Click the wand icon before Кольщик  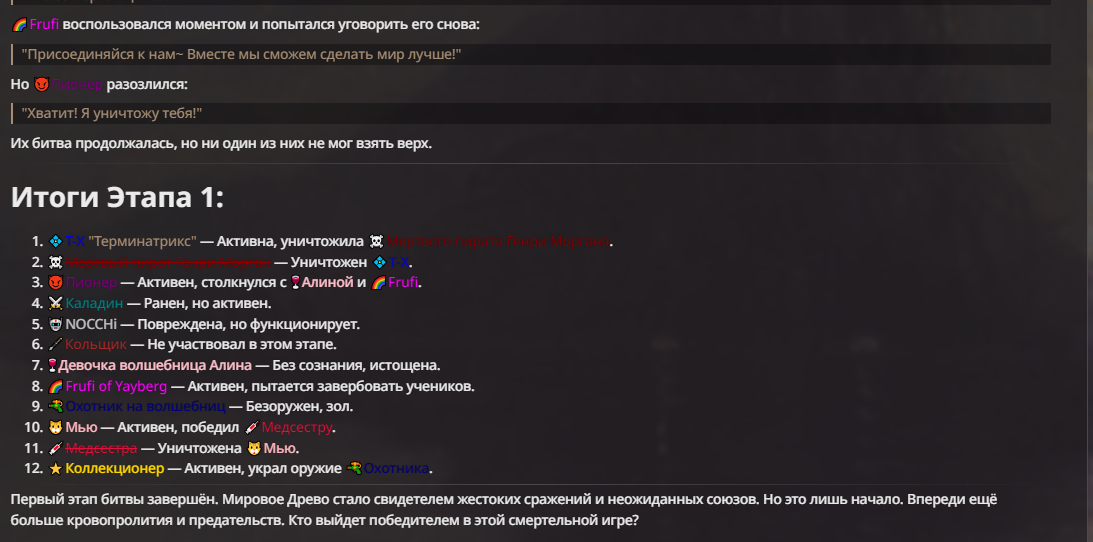click(55, 345)
